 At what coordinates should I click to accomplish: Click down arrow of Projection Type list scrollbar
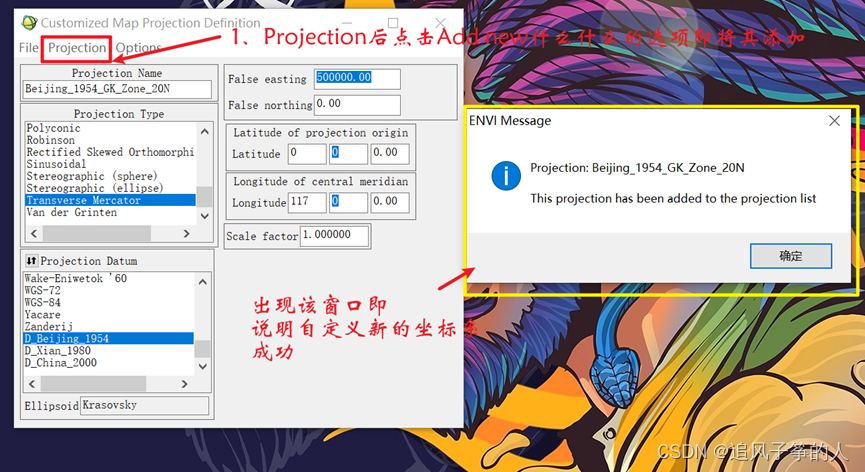point(205,216)
